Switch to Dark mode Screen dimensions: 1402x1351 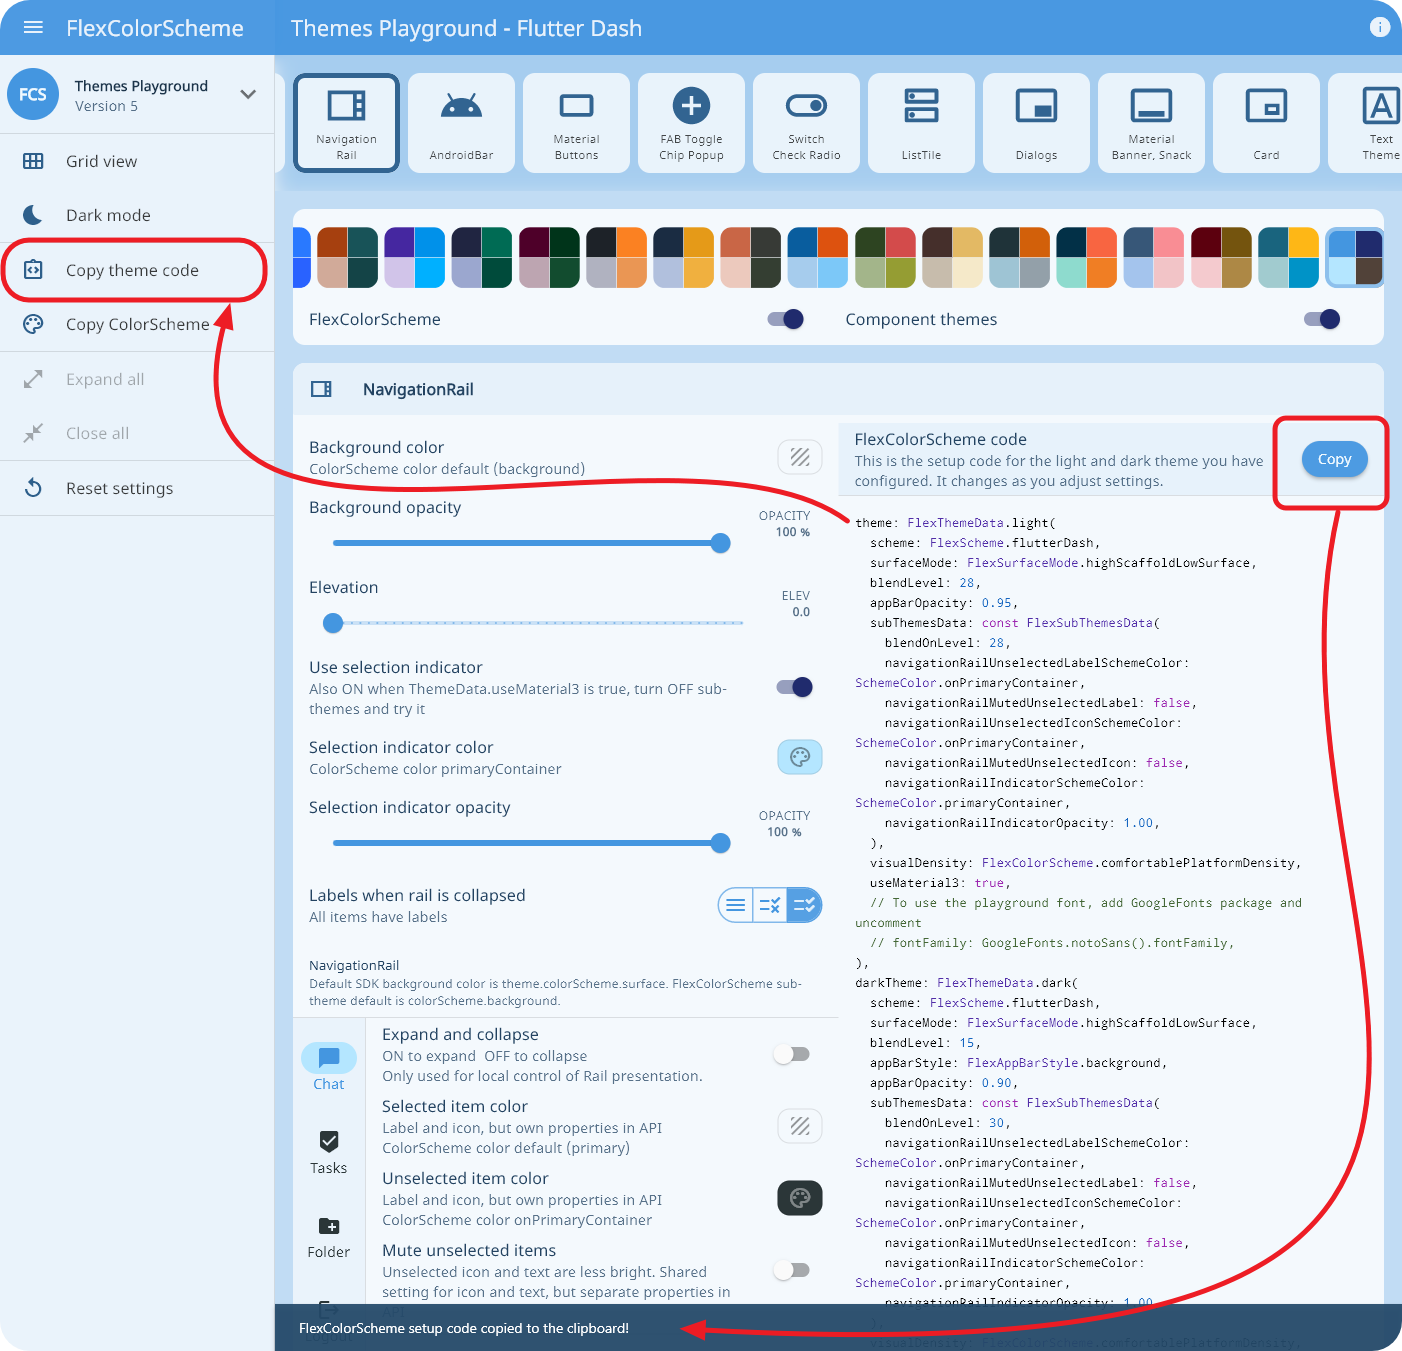tap(137, 215)
